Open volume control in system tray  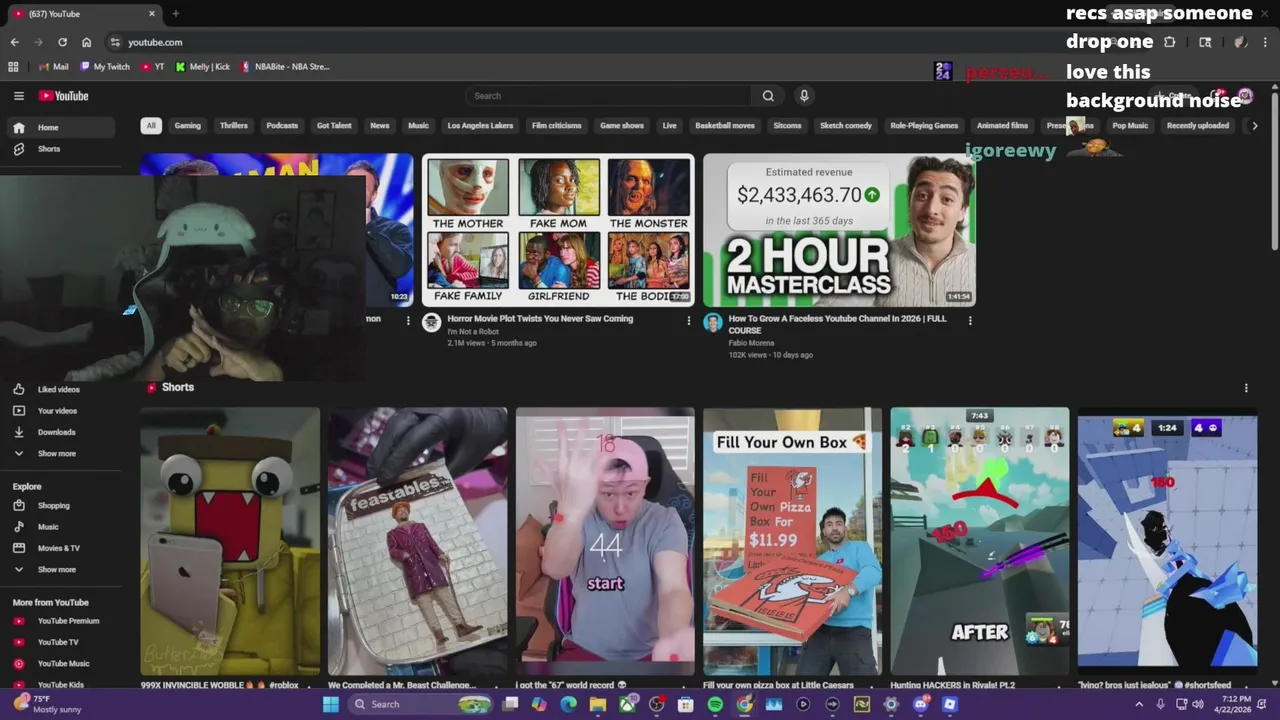click(1198, 704)
